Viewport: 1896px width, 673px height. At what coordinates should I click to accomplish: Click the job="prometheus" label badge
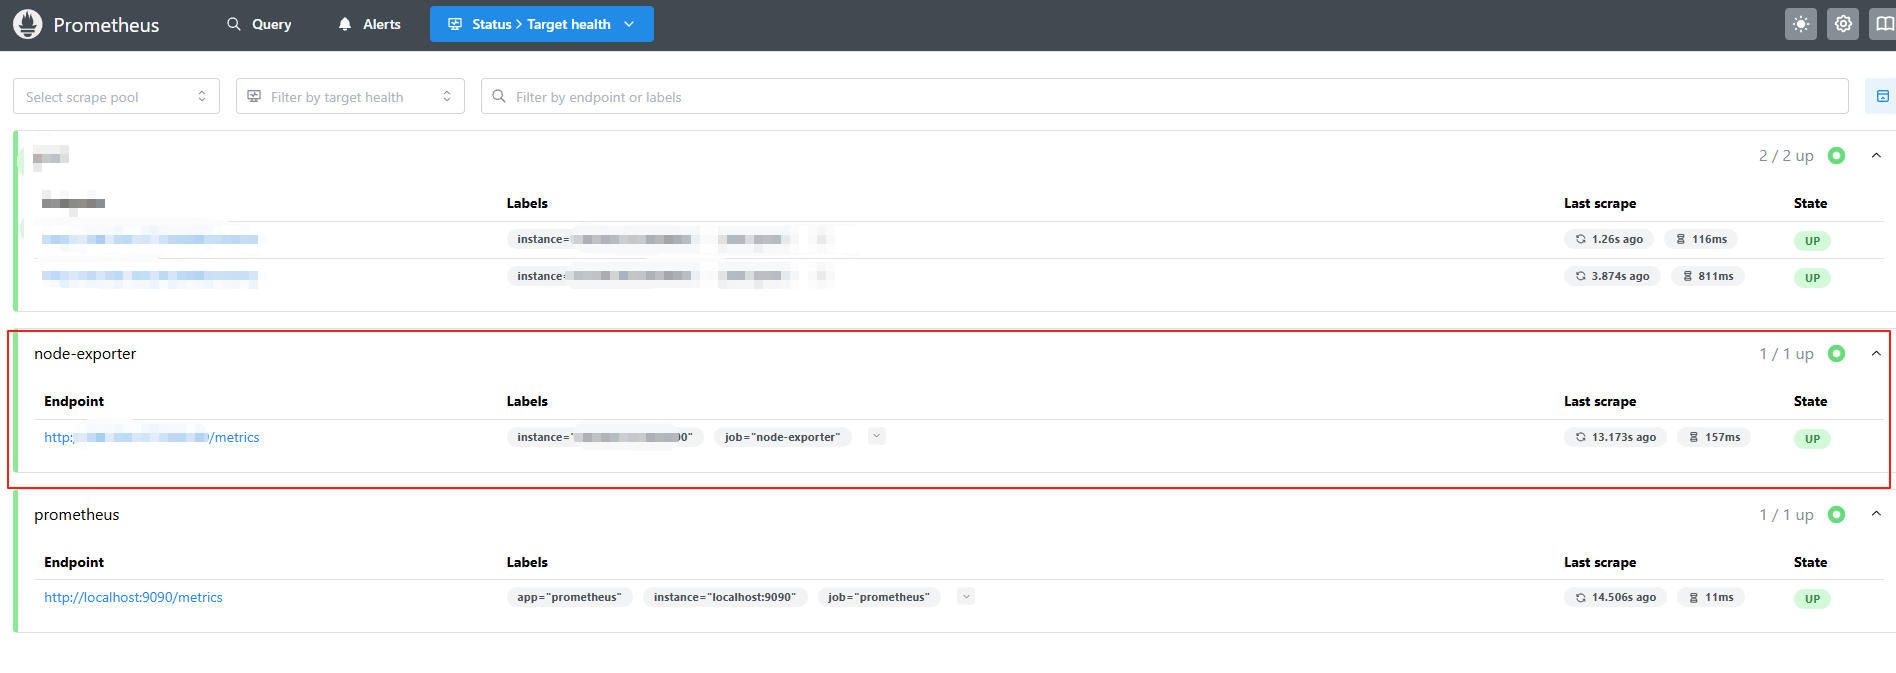879,597
